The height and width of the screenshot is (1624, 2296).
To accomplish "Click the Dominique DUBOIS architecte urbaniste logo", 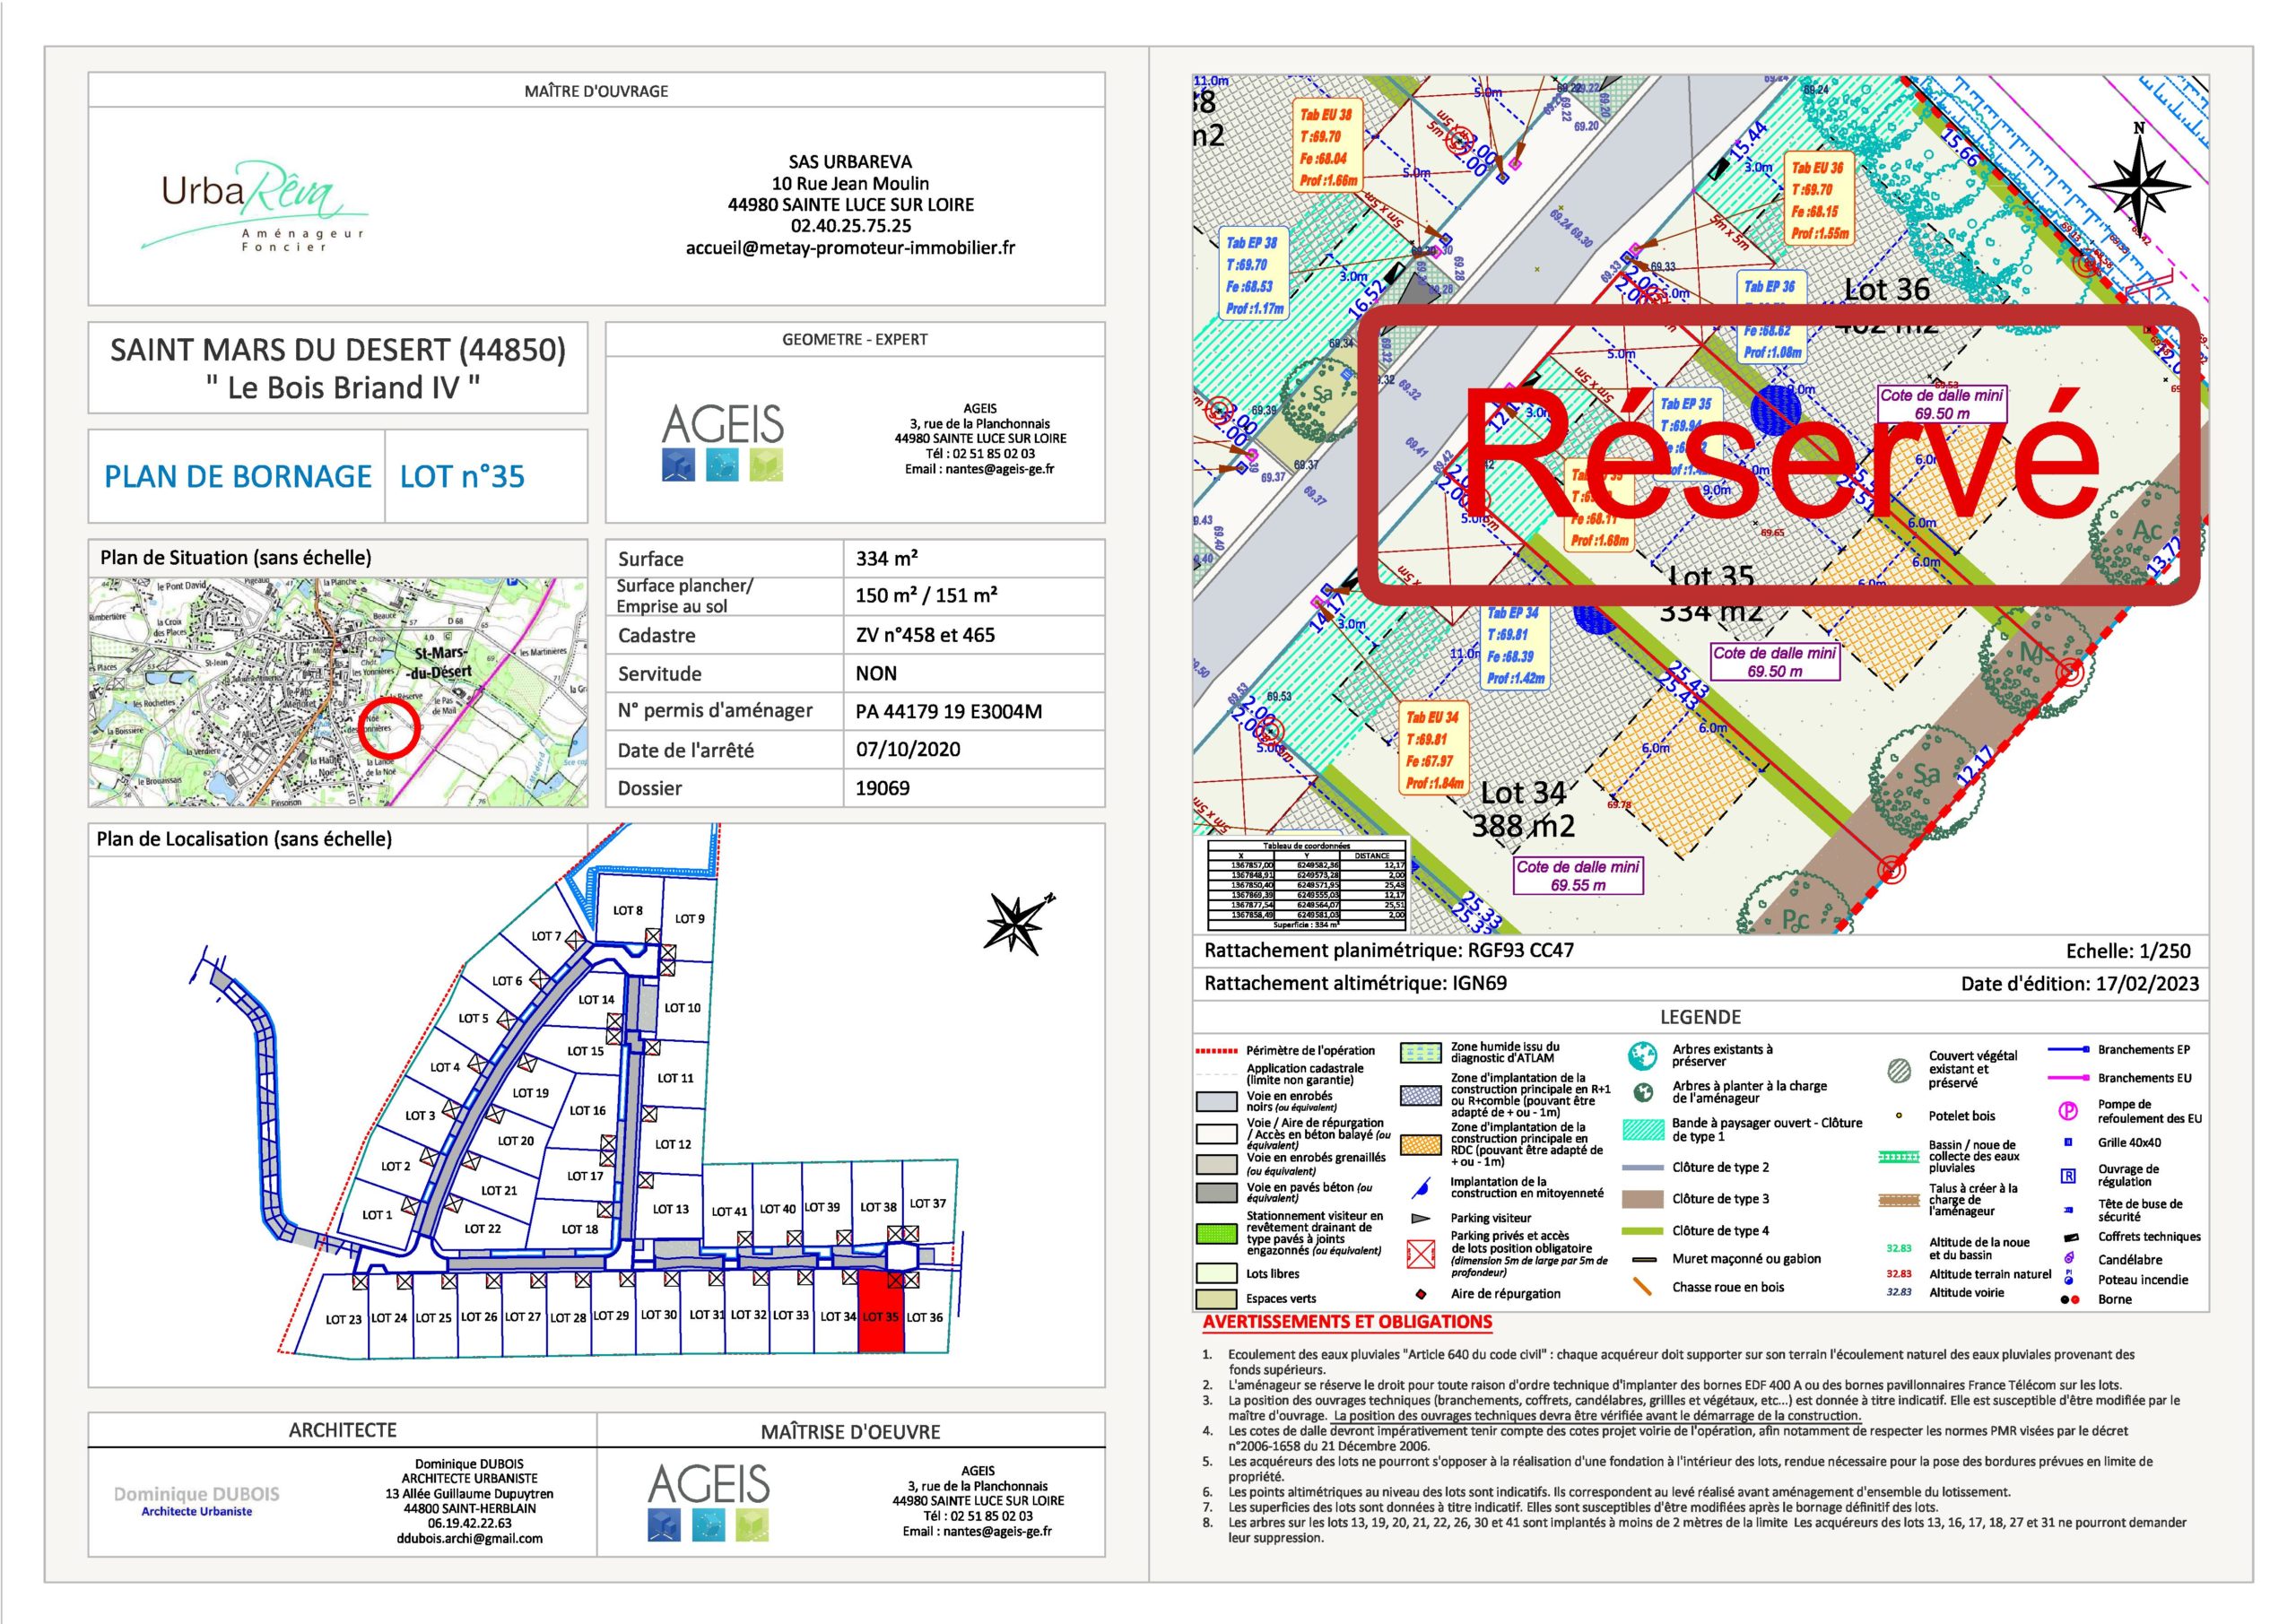I will coord(196,1500).
